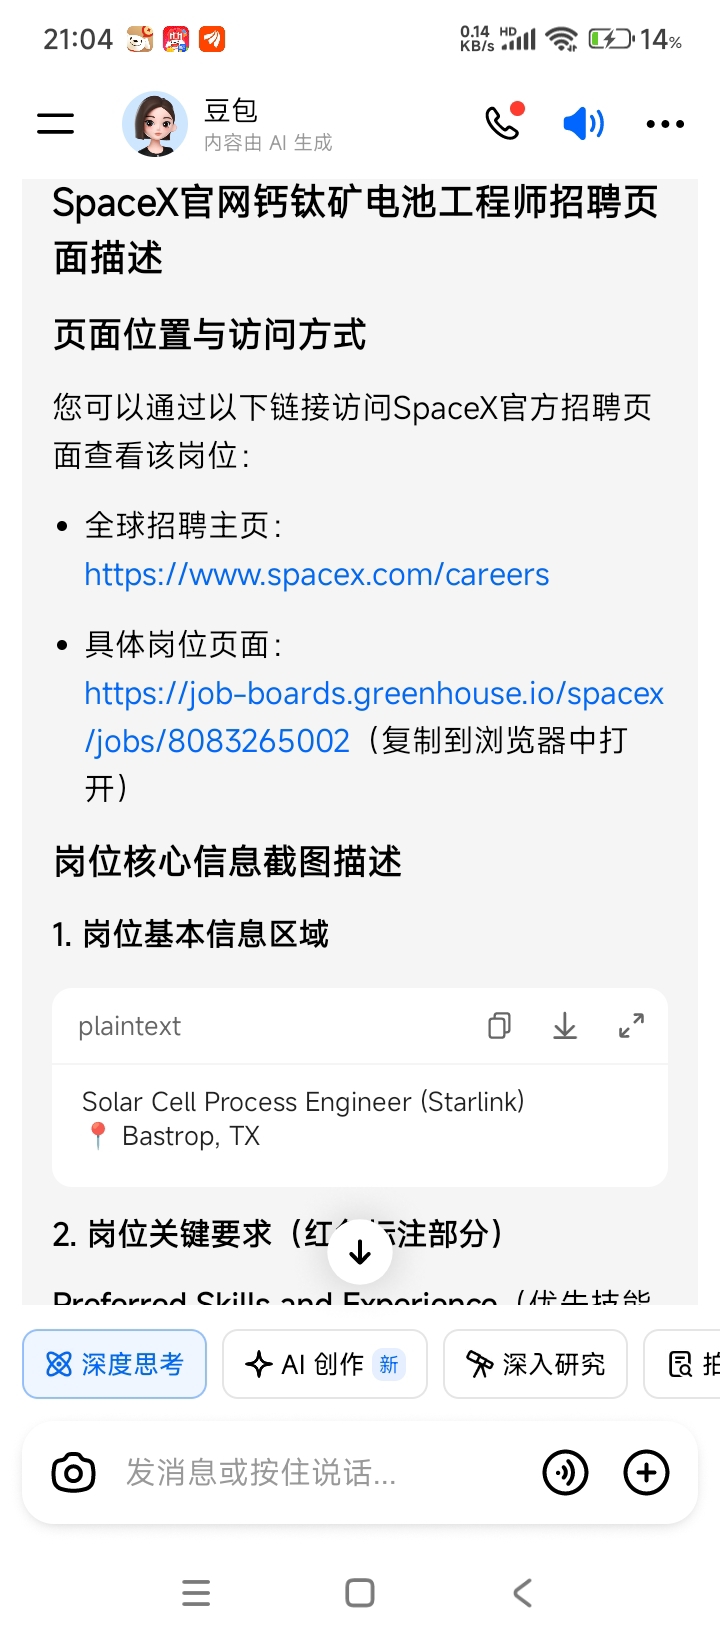The width and height of the screenshot is (720, 1640).
Task: Copy the plaintext code block
Action: coord(499,1026)
